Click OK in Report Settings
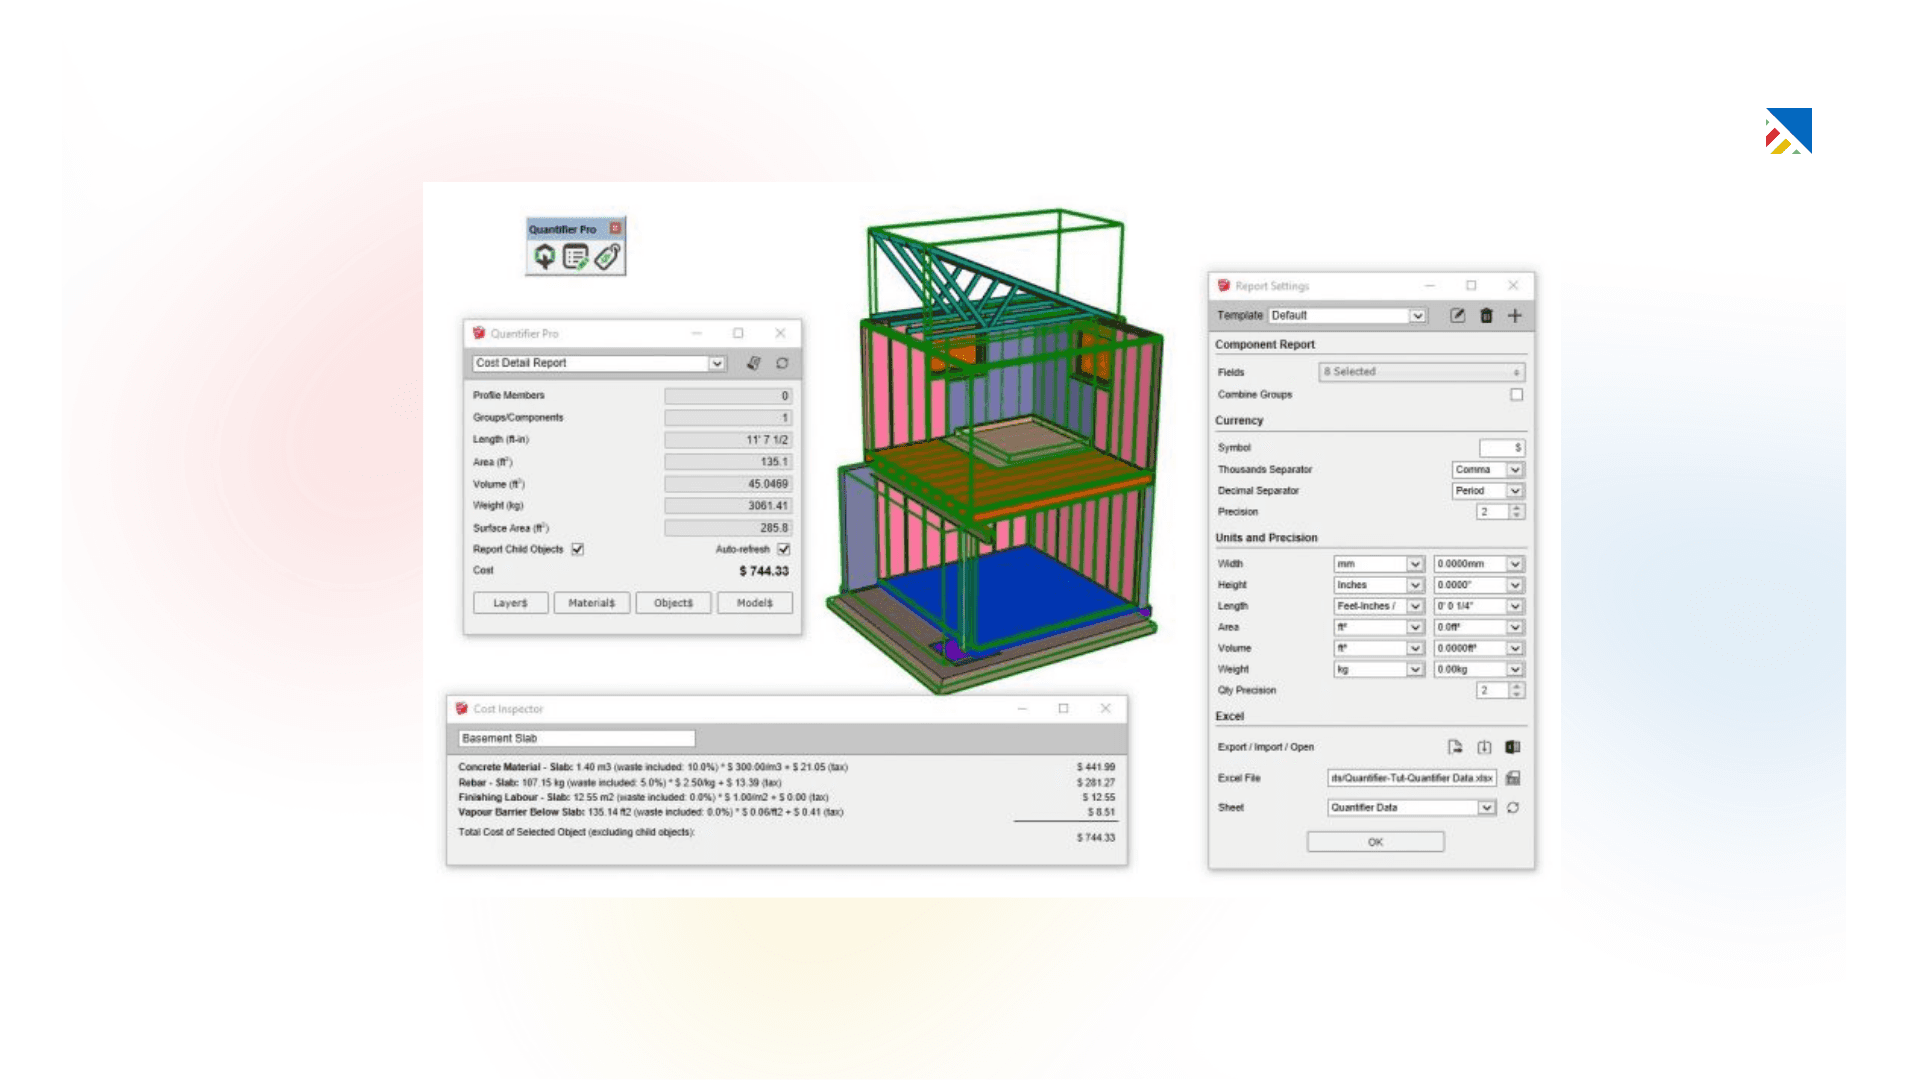Viewport: 1920px width, 1080px height. [x=1375, y=841]
